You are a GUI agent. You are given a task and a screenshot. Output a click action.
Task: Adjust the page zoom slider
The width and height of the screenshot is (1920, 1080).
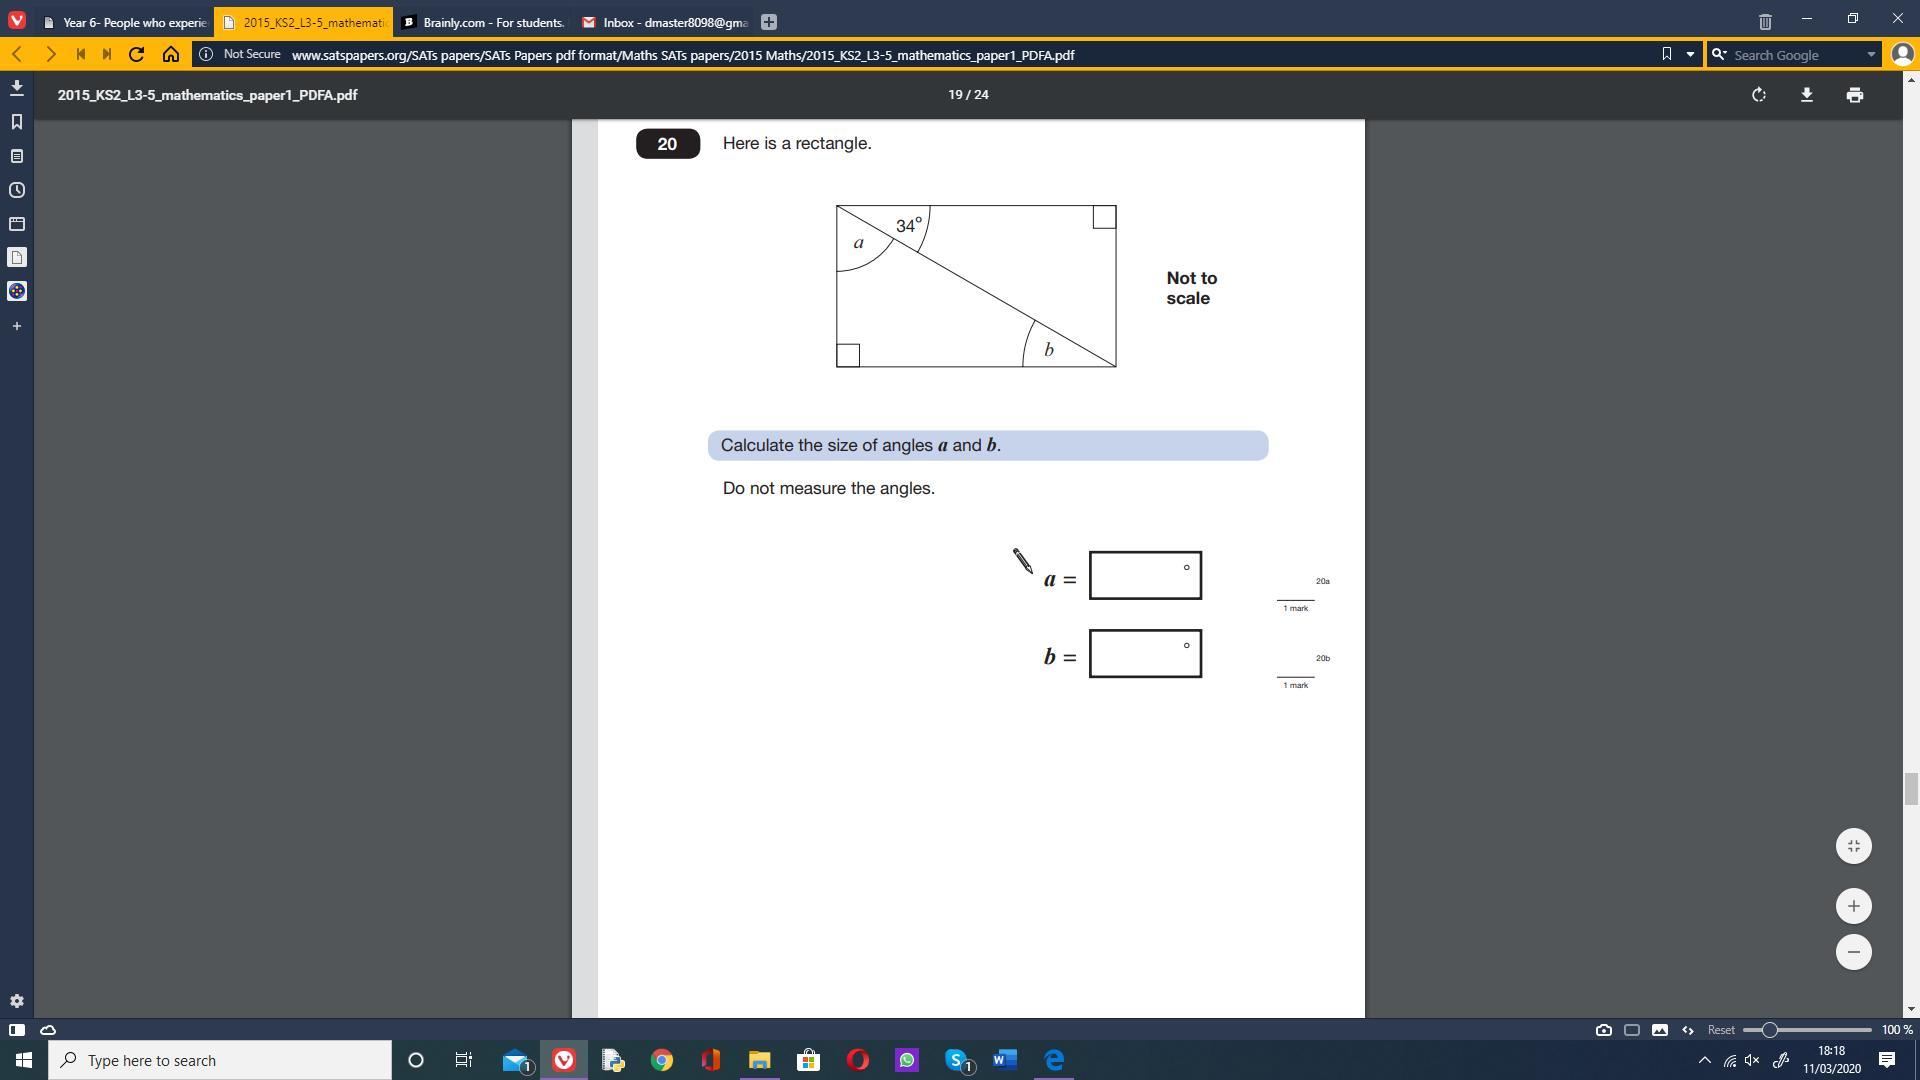[1768, 1030]
